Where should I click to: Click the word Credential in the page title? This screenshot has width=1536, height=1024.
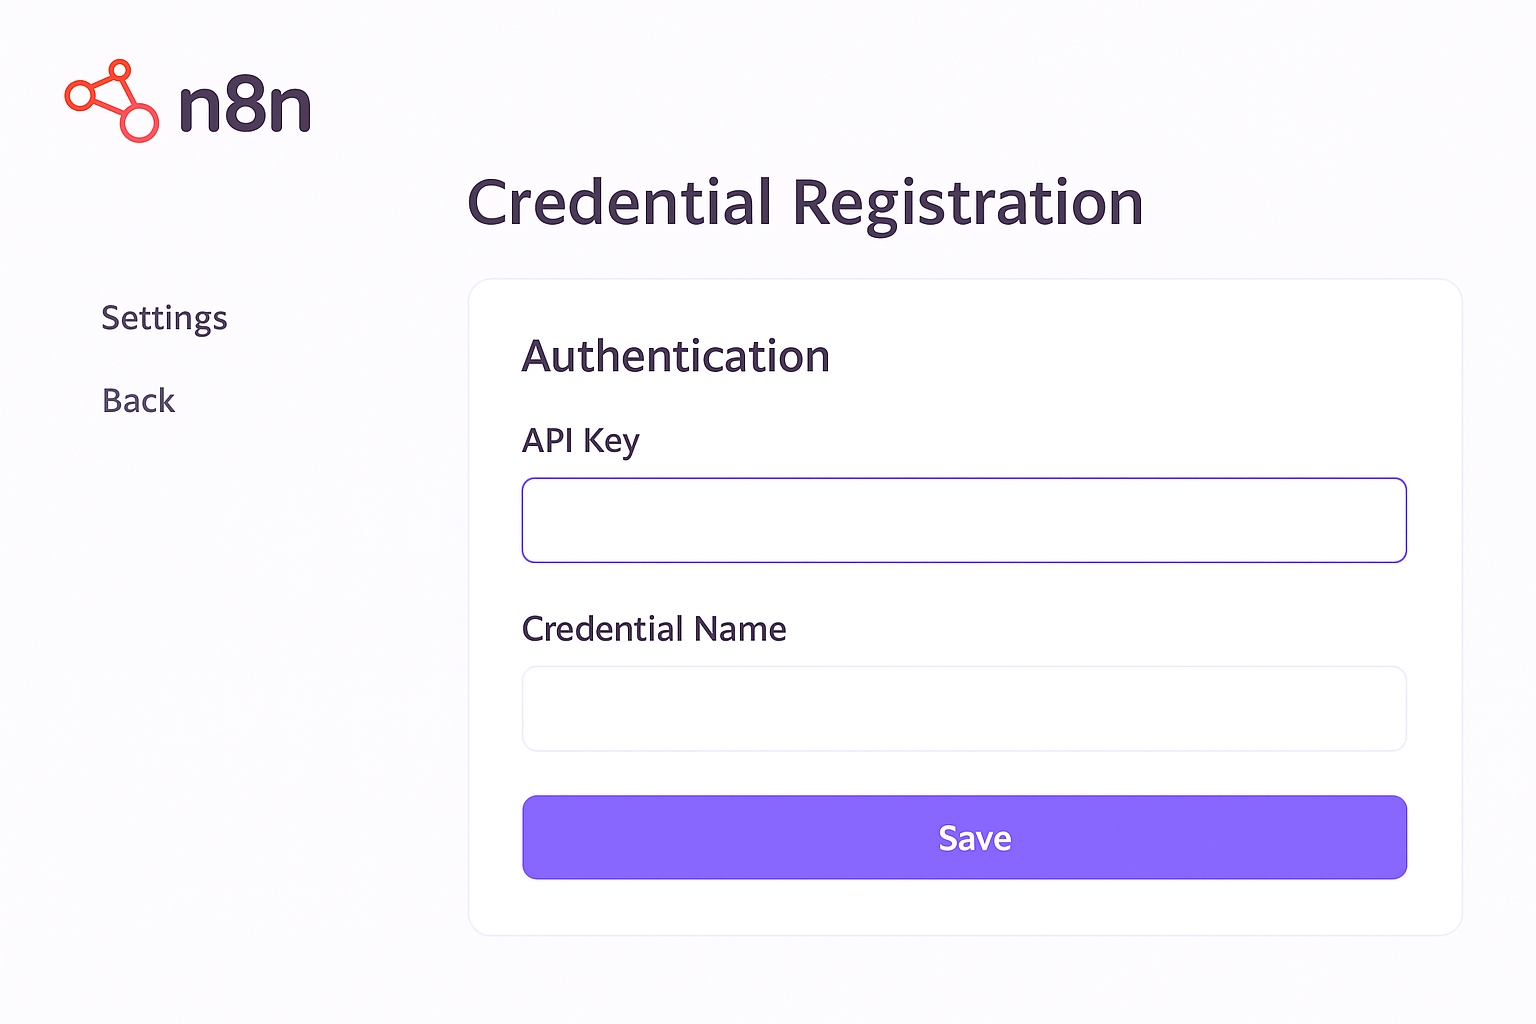[x=620, y=203]
